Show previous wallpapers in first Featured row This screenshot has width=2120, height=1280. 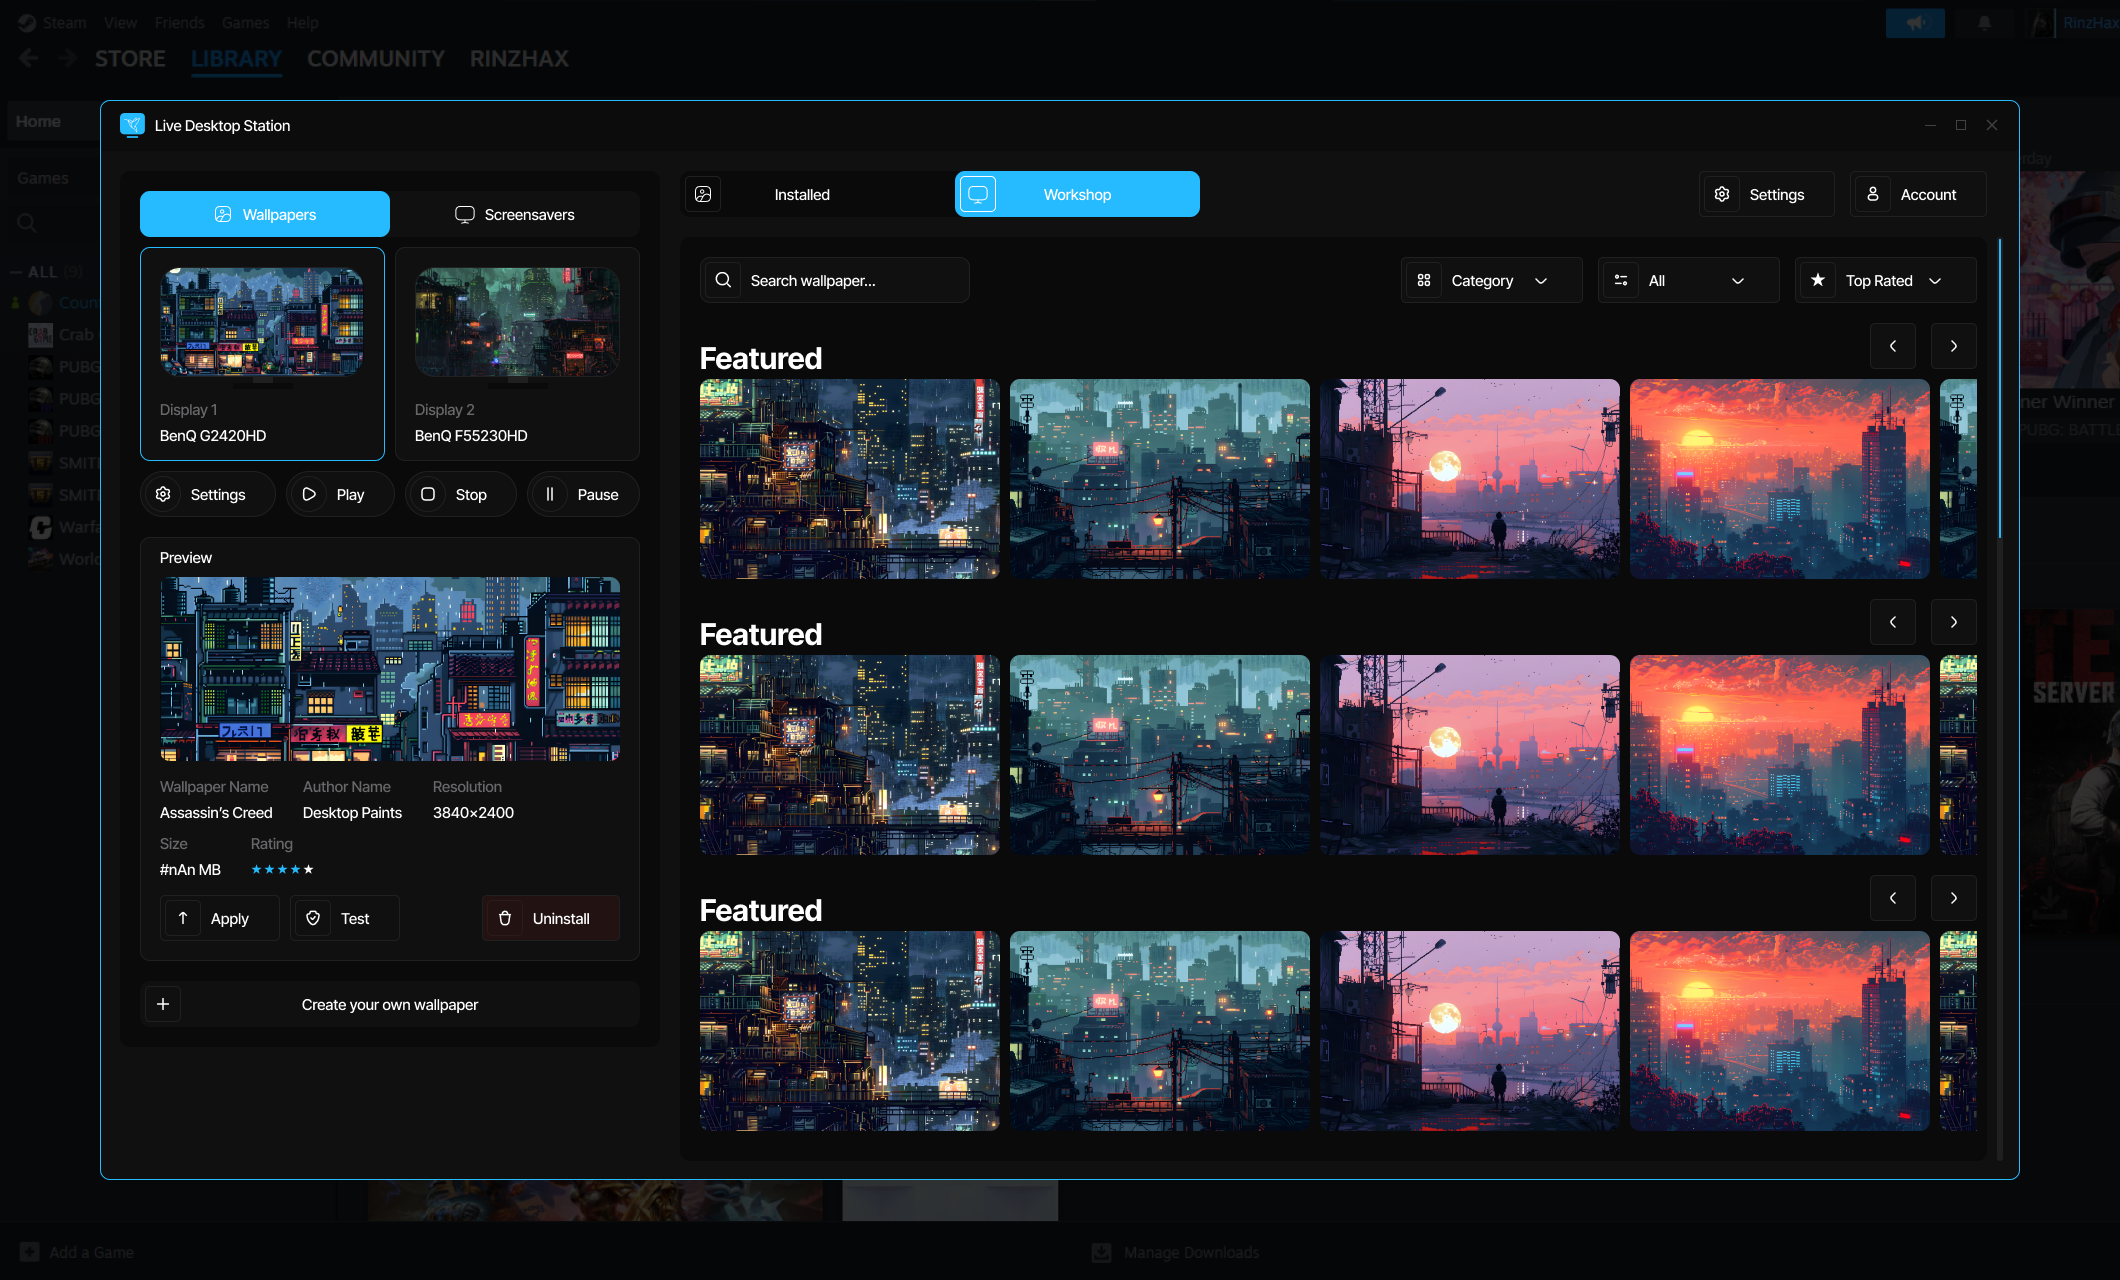[x=1893, y=346]
